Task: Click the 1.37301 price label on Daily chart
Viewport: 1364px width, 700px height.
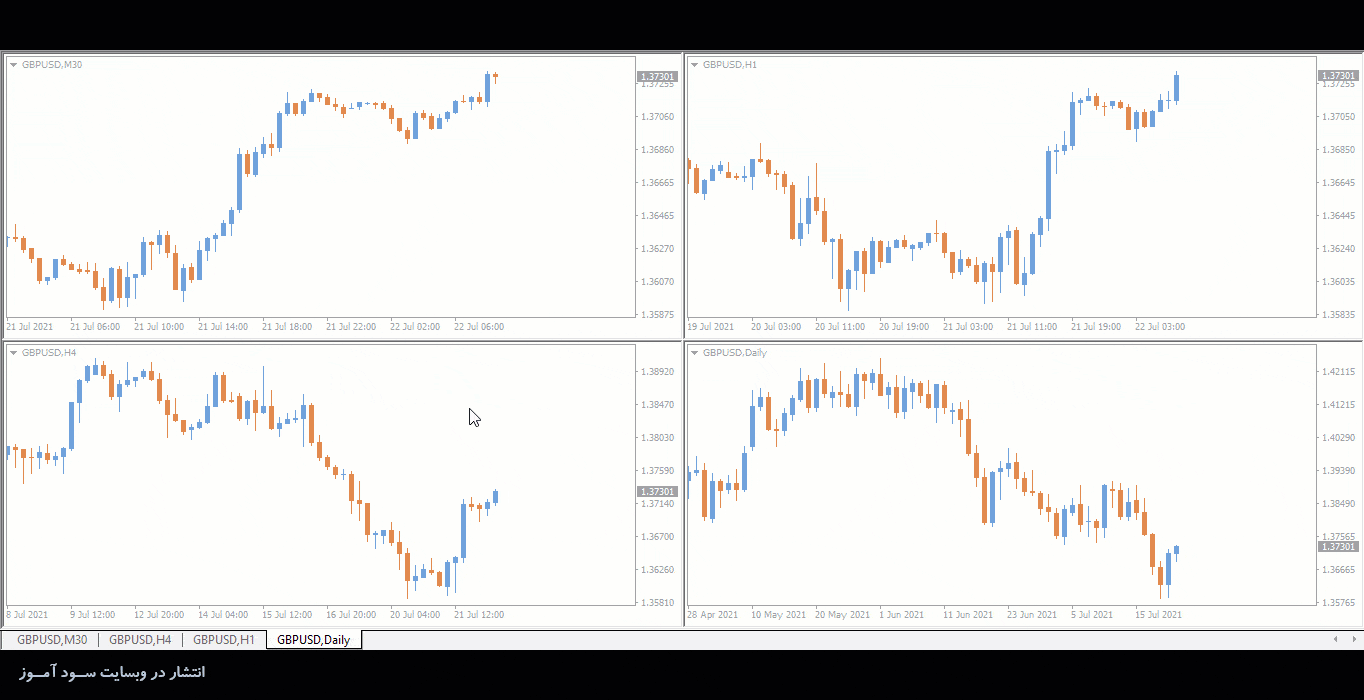Action: click(1338, 547)
